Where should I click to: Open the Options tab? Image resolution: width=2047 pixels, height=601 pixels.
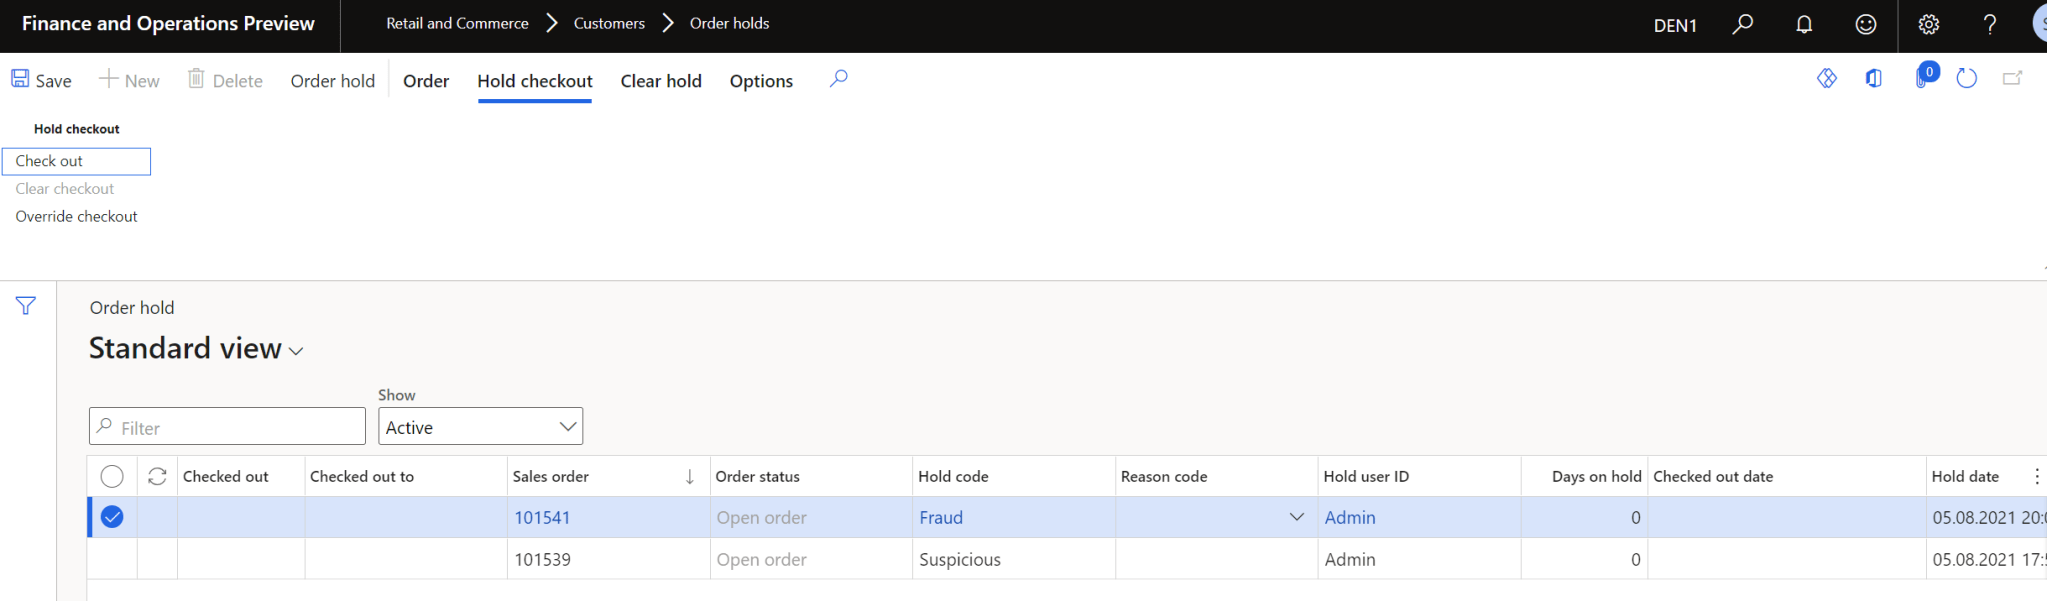tap(760, 81)
